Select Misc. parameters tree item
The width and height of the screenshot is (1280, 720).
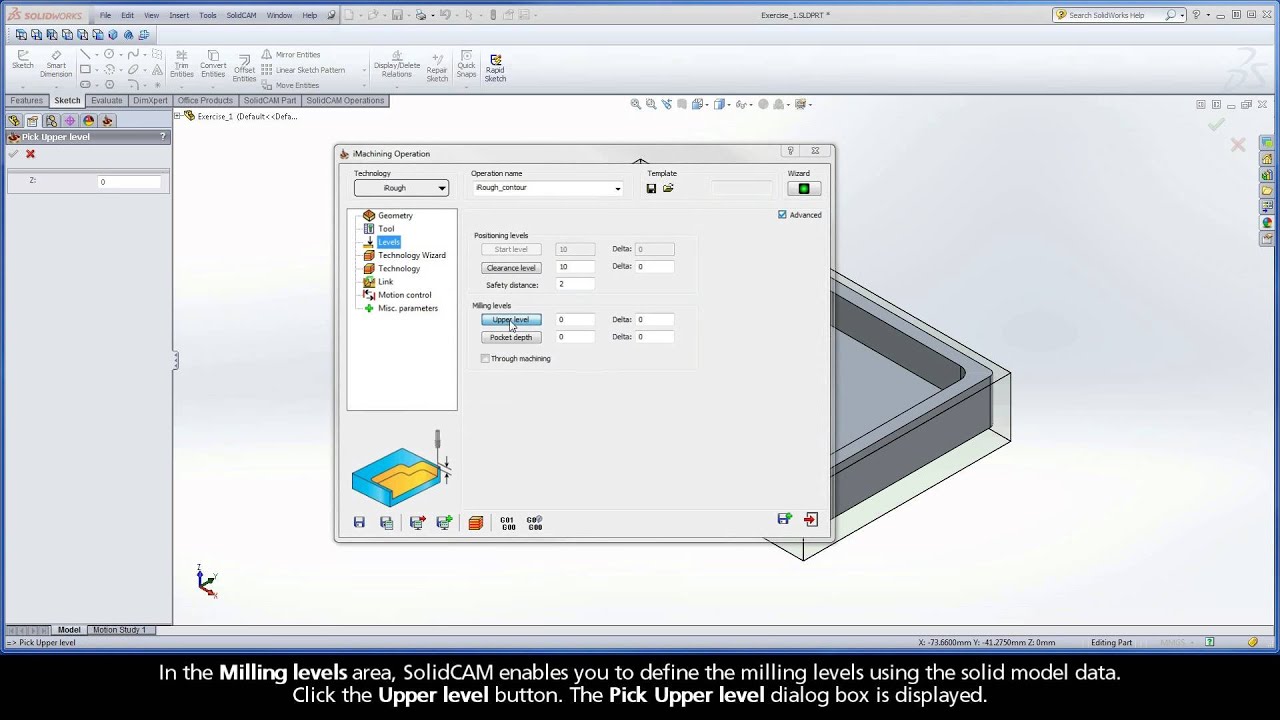408,308
